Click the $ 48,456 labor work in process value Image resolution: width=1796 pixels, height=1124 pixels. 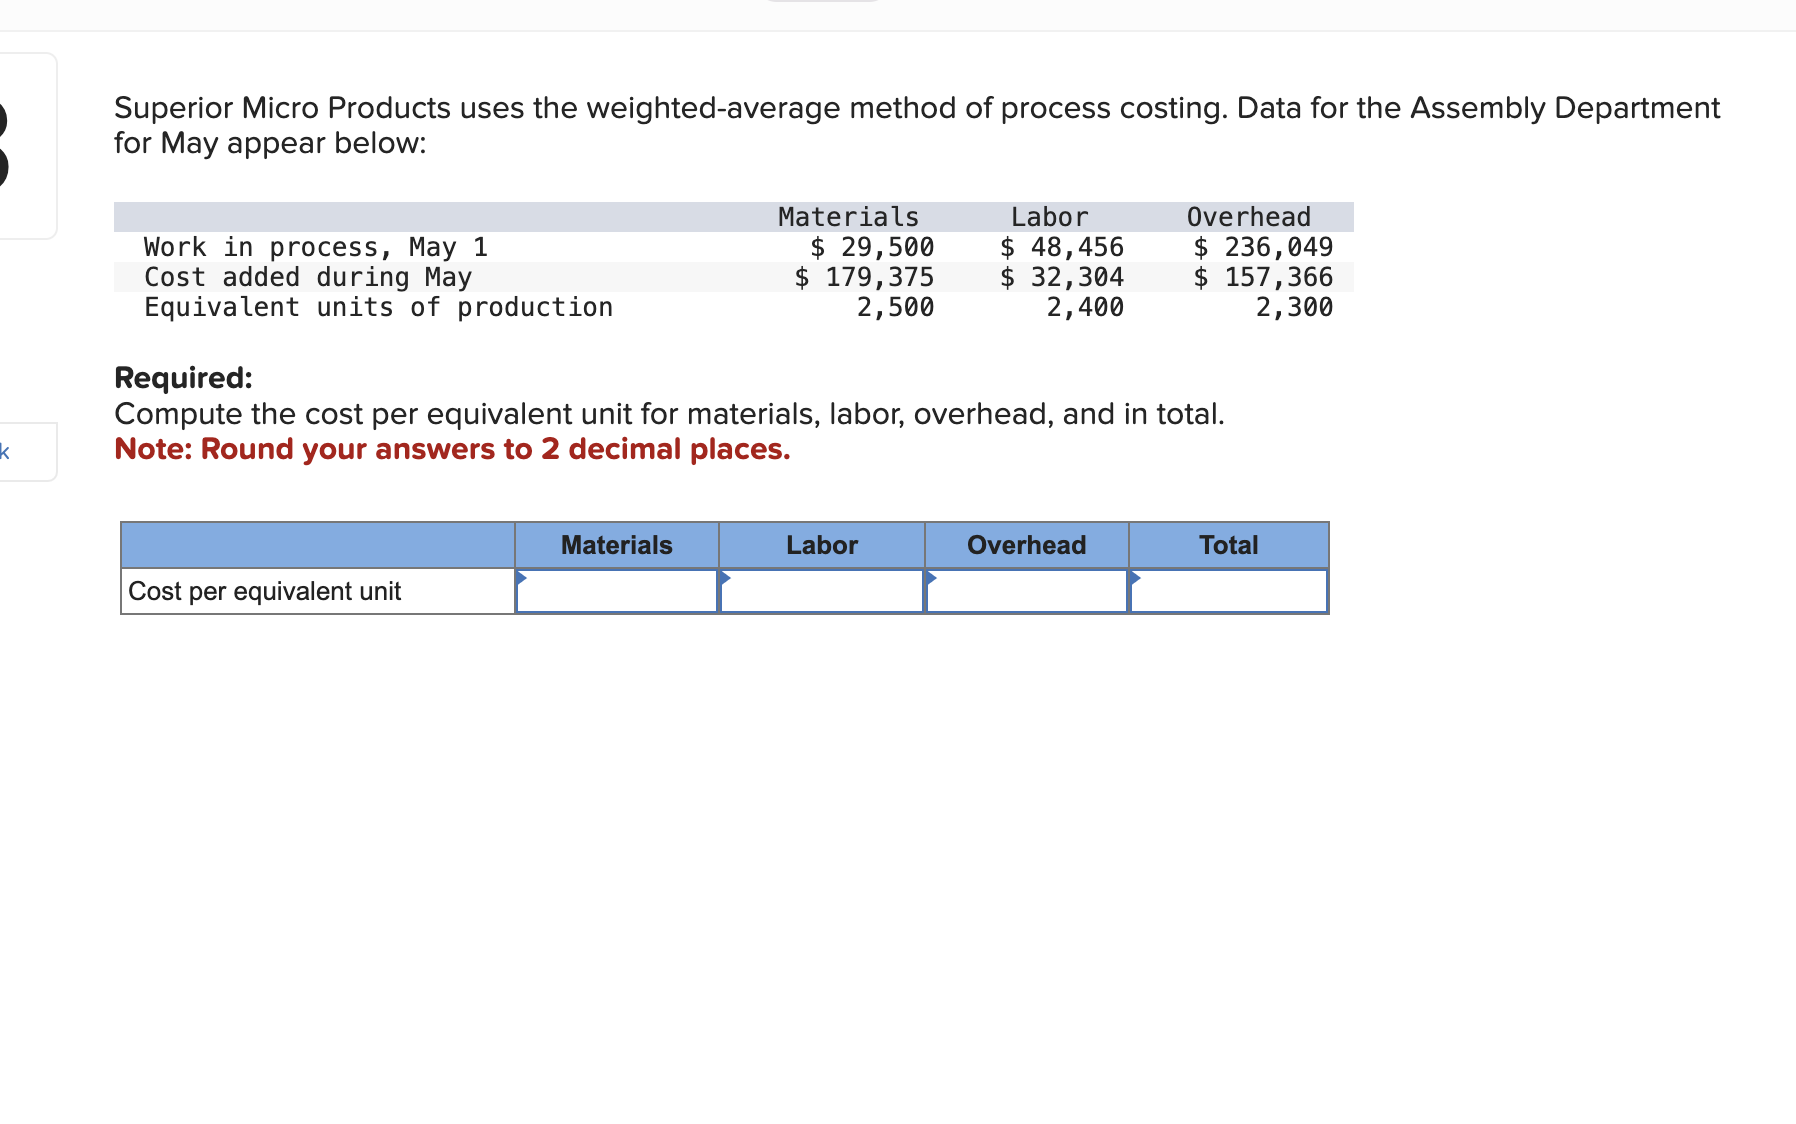coord(1062,247)
